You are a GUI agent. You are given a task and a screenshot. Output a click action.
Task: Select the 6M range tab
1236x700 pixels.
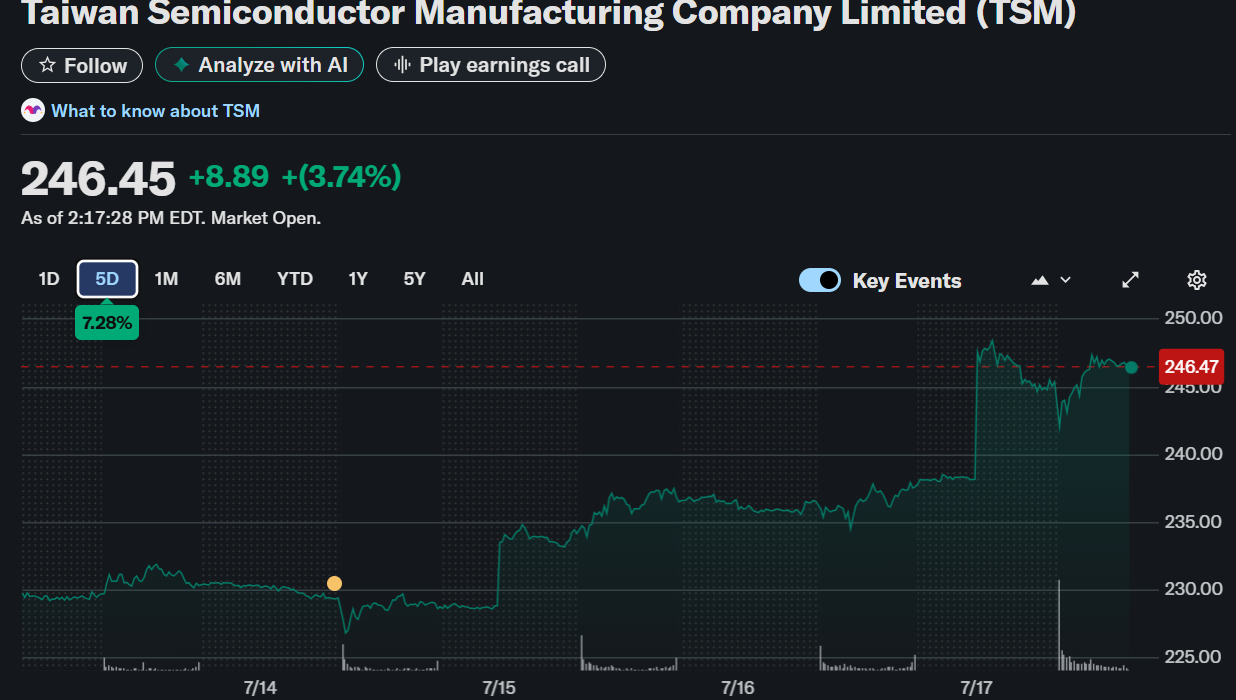[x=228, y=279]
